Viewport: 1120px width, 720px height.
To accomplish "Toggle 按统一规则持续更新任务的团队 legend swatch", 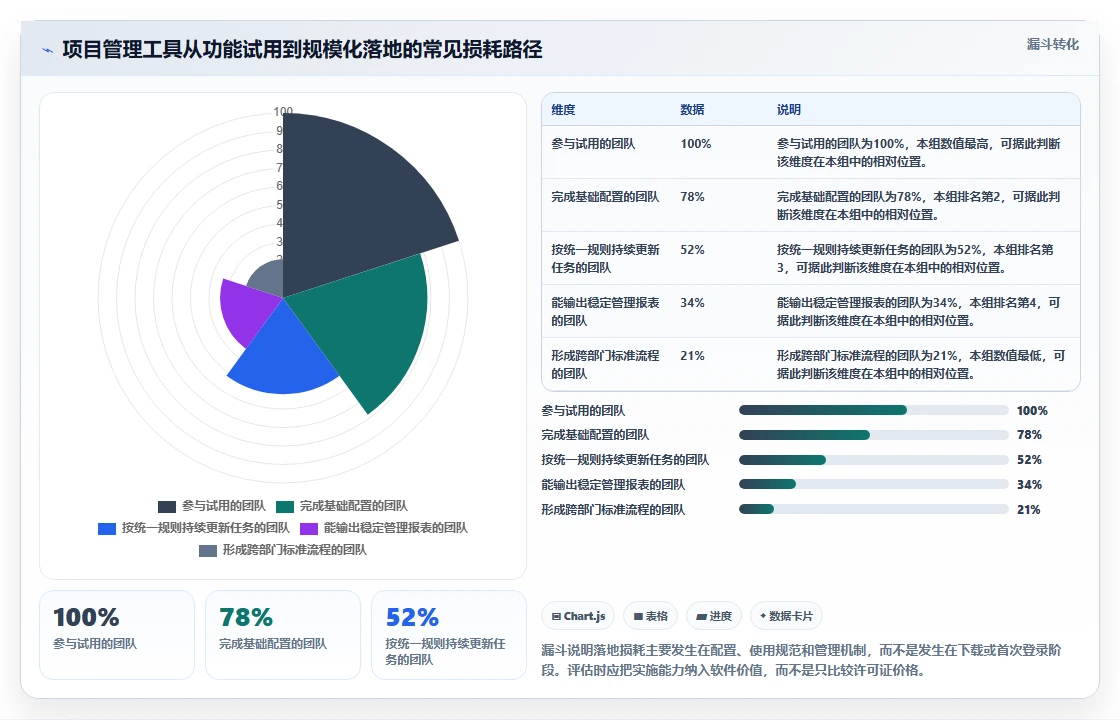I will click(107, 529).
